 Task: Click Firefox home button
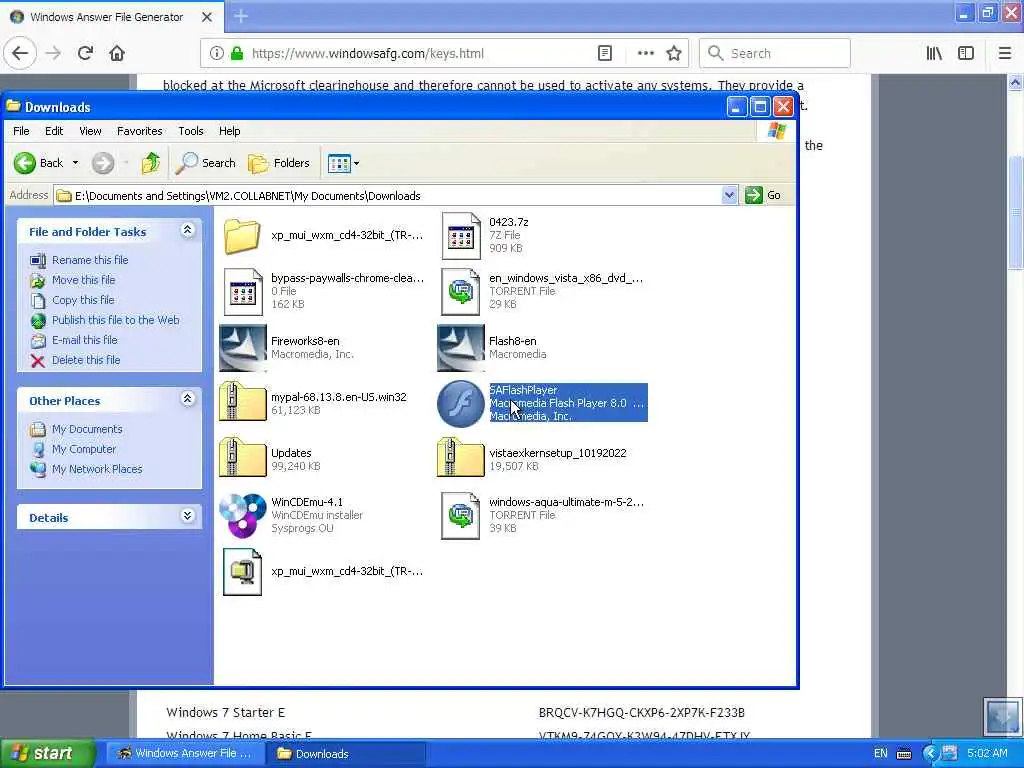coord(117,53)
